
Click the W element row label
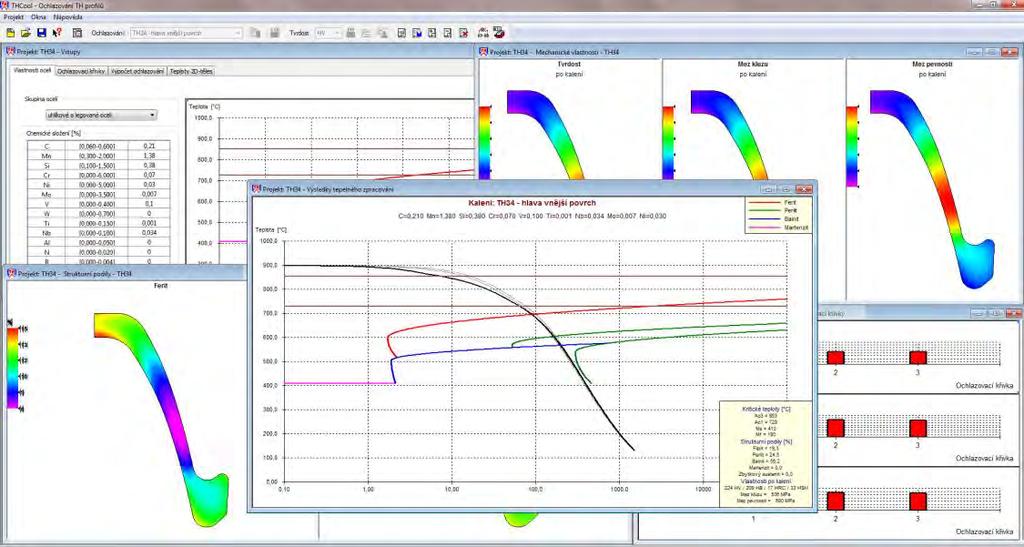click(x=46, y=213)
